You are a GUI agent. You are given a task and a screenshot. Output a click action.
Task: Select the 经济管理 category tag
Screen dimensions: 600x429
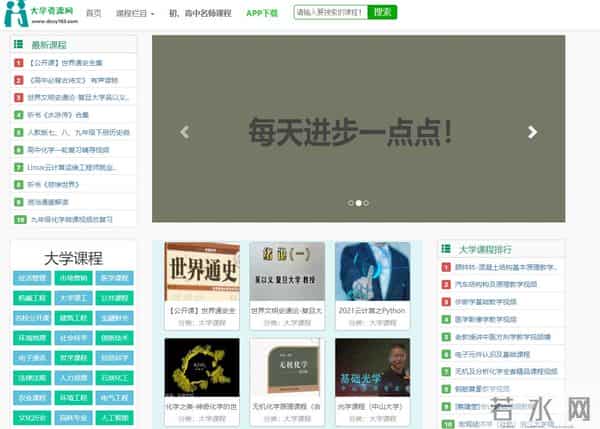(32, 278)
